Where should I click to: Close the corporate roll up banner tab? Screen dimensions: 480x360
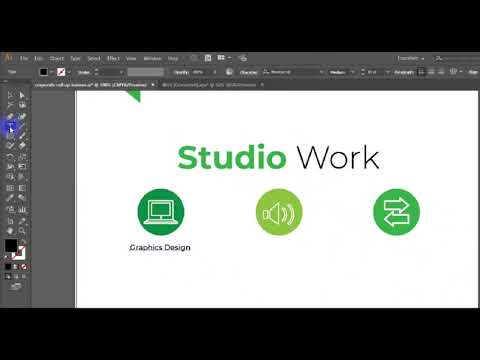pos(153,85)
